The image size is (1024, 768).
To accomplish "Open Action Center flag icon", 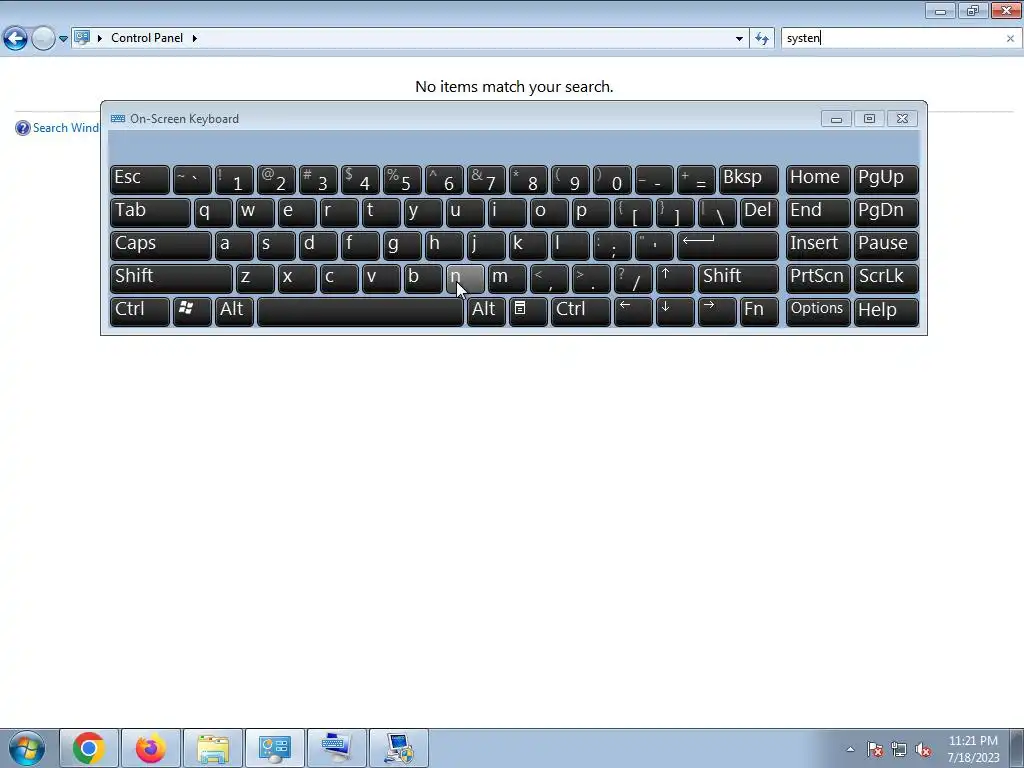I will (x=875, y=749).
